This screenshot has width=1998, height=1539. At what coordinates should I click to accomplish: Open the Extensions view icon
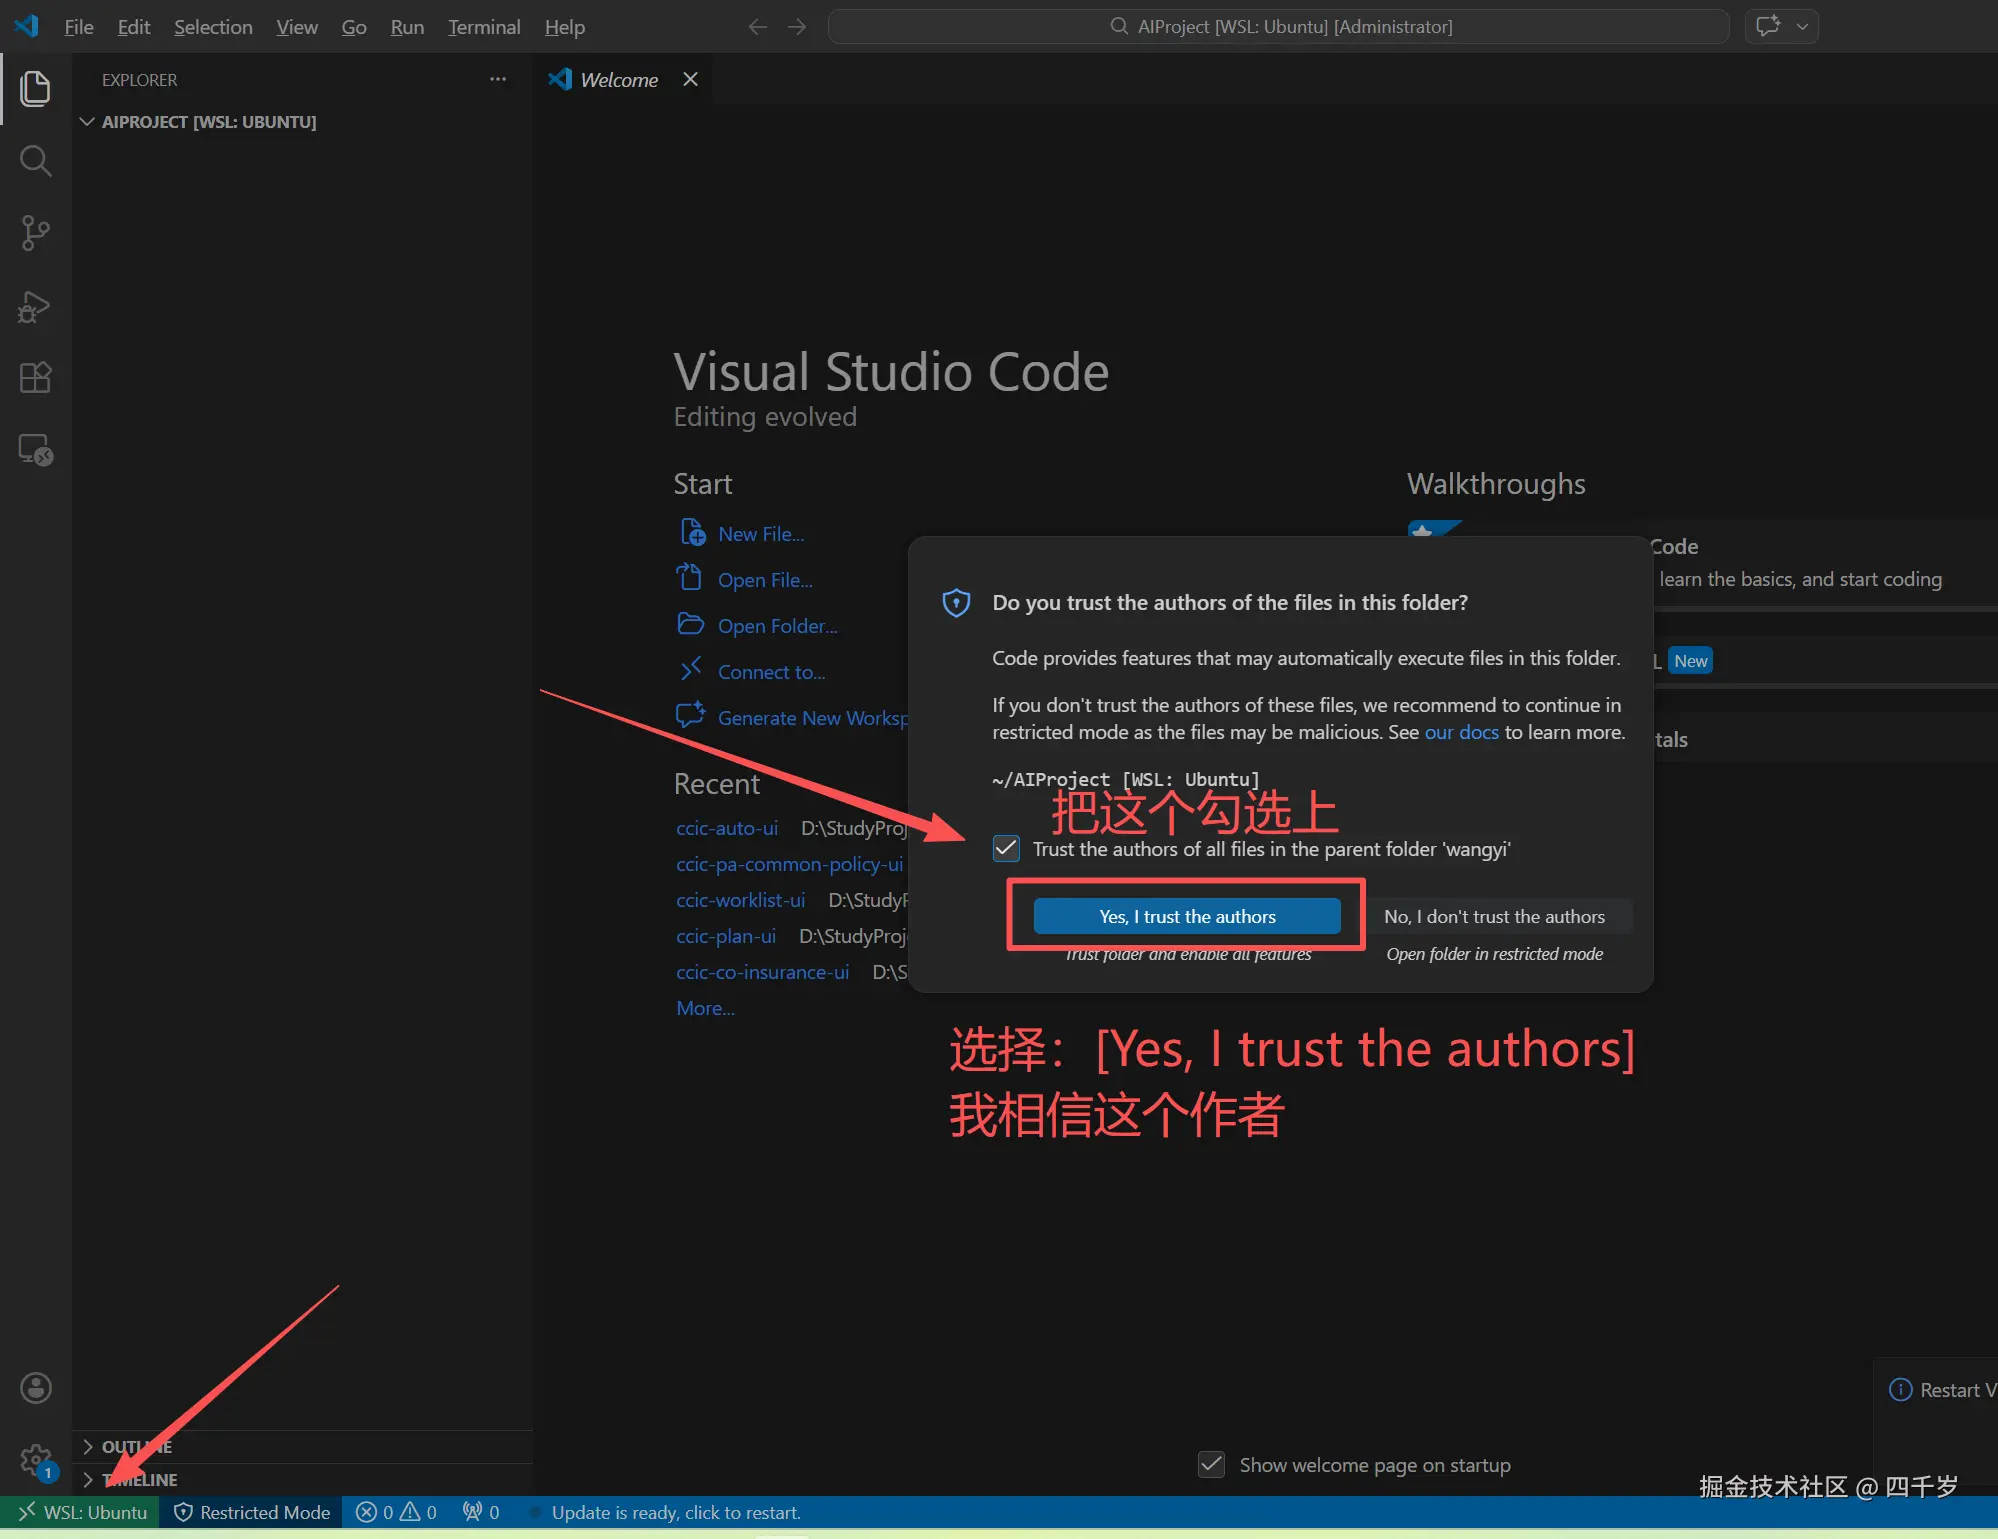(x=35, y=378)
